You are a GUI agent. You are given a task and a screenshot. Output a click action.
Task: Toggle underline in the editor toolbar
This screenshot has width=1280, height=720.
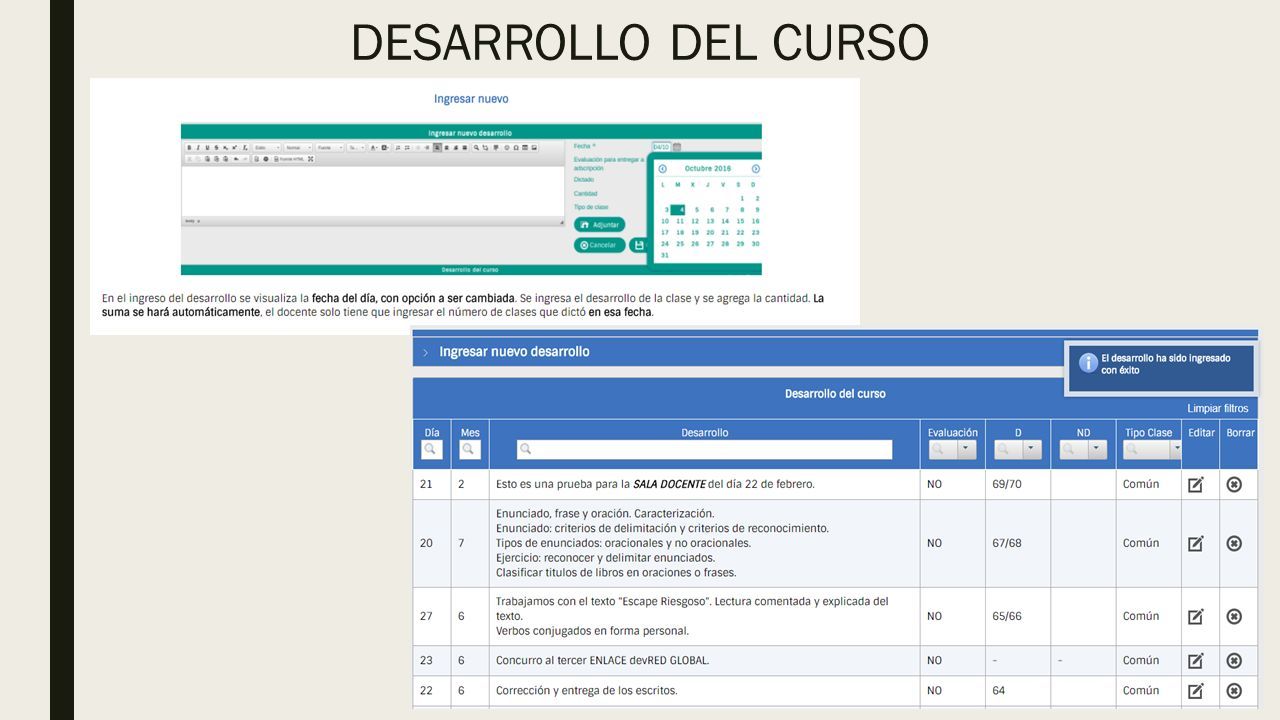[207, 148]
